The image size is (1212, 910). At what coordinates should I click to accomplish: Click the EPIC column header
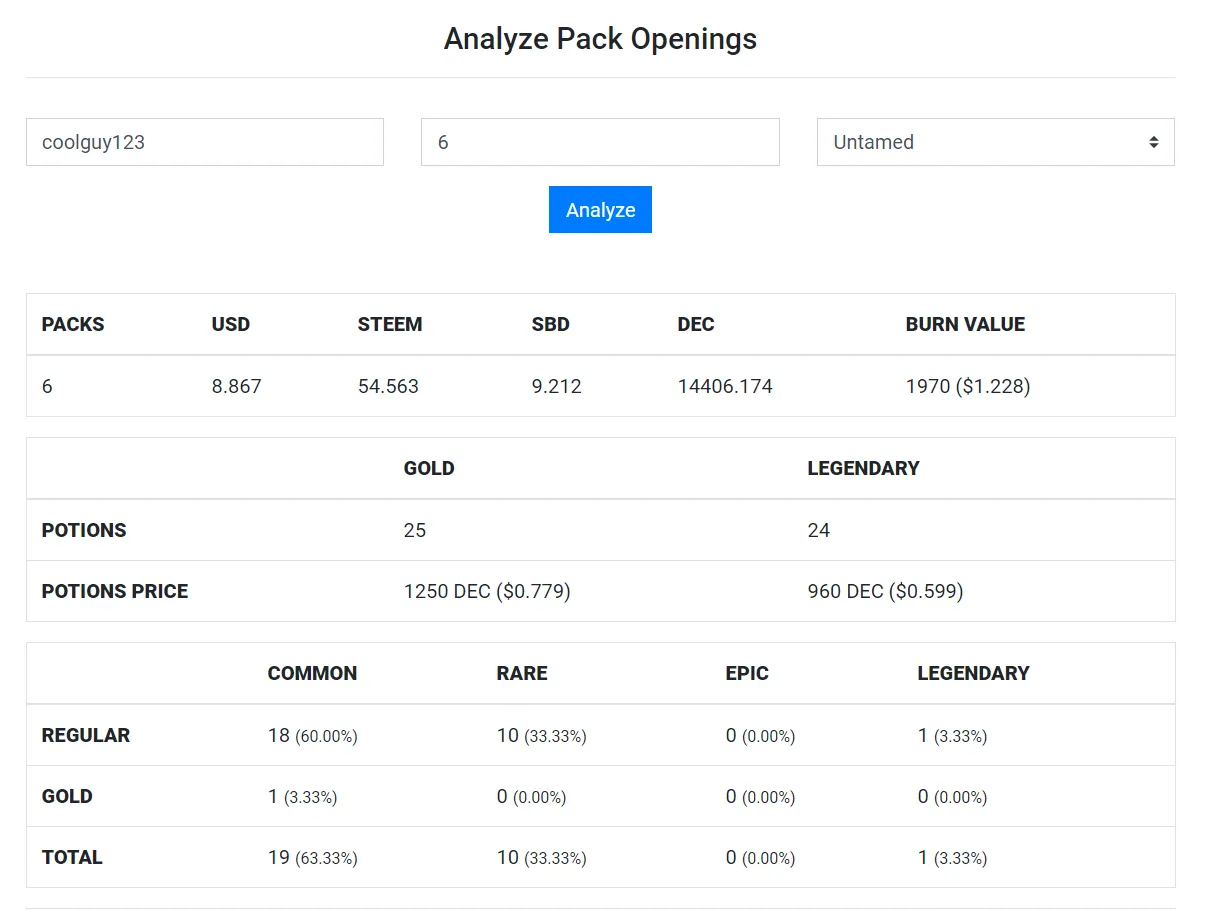pyautogui.click(x=747, y=674)
